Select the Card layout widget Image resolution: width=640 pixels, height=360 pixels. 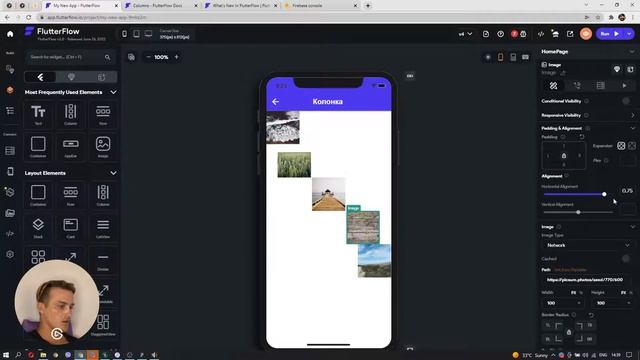[71, 228]
